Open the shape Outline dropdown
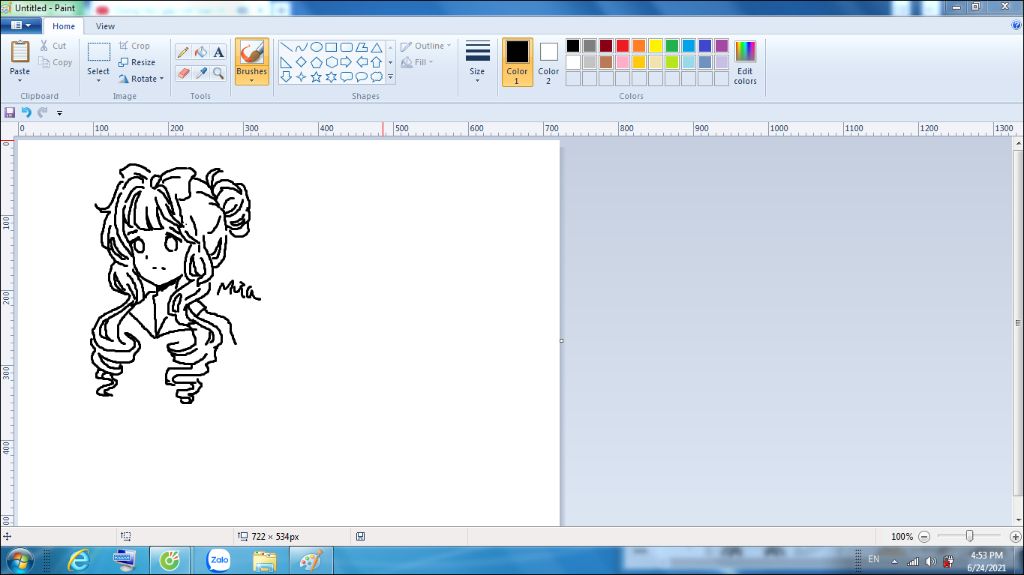 pyautogui.click(x=426, y=46)
